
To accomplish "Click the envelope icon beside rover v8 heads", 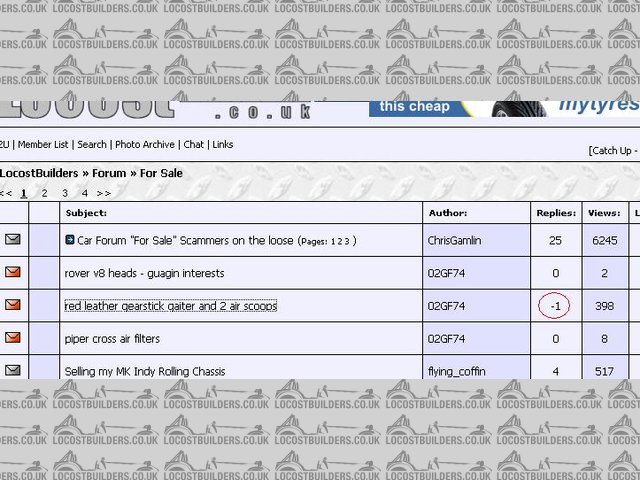I will click(13, 272).
